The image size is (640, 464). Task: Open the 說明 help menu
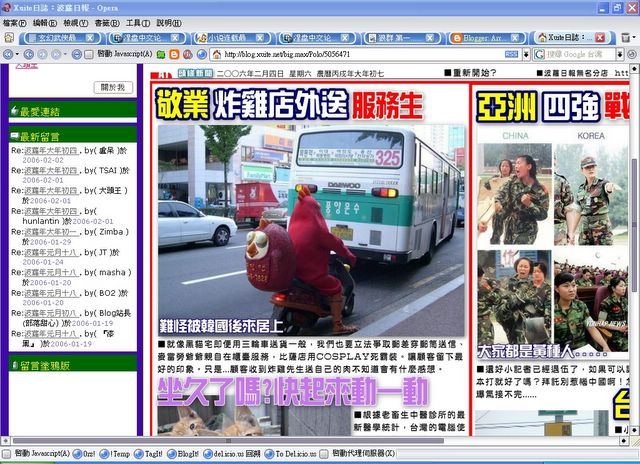click(169, 23)
